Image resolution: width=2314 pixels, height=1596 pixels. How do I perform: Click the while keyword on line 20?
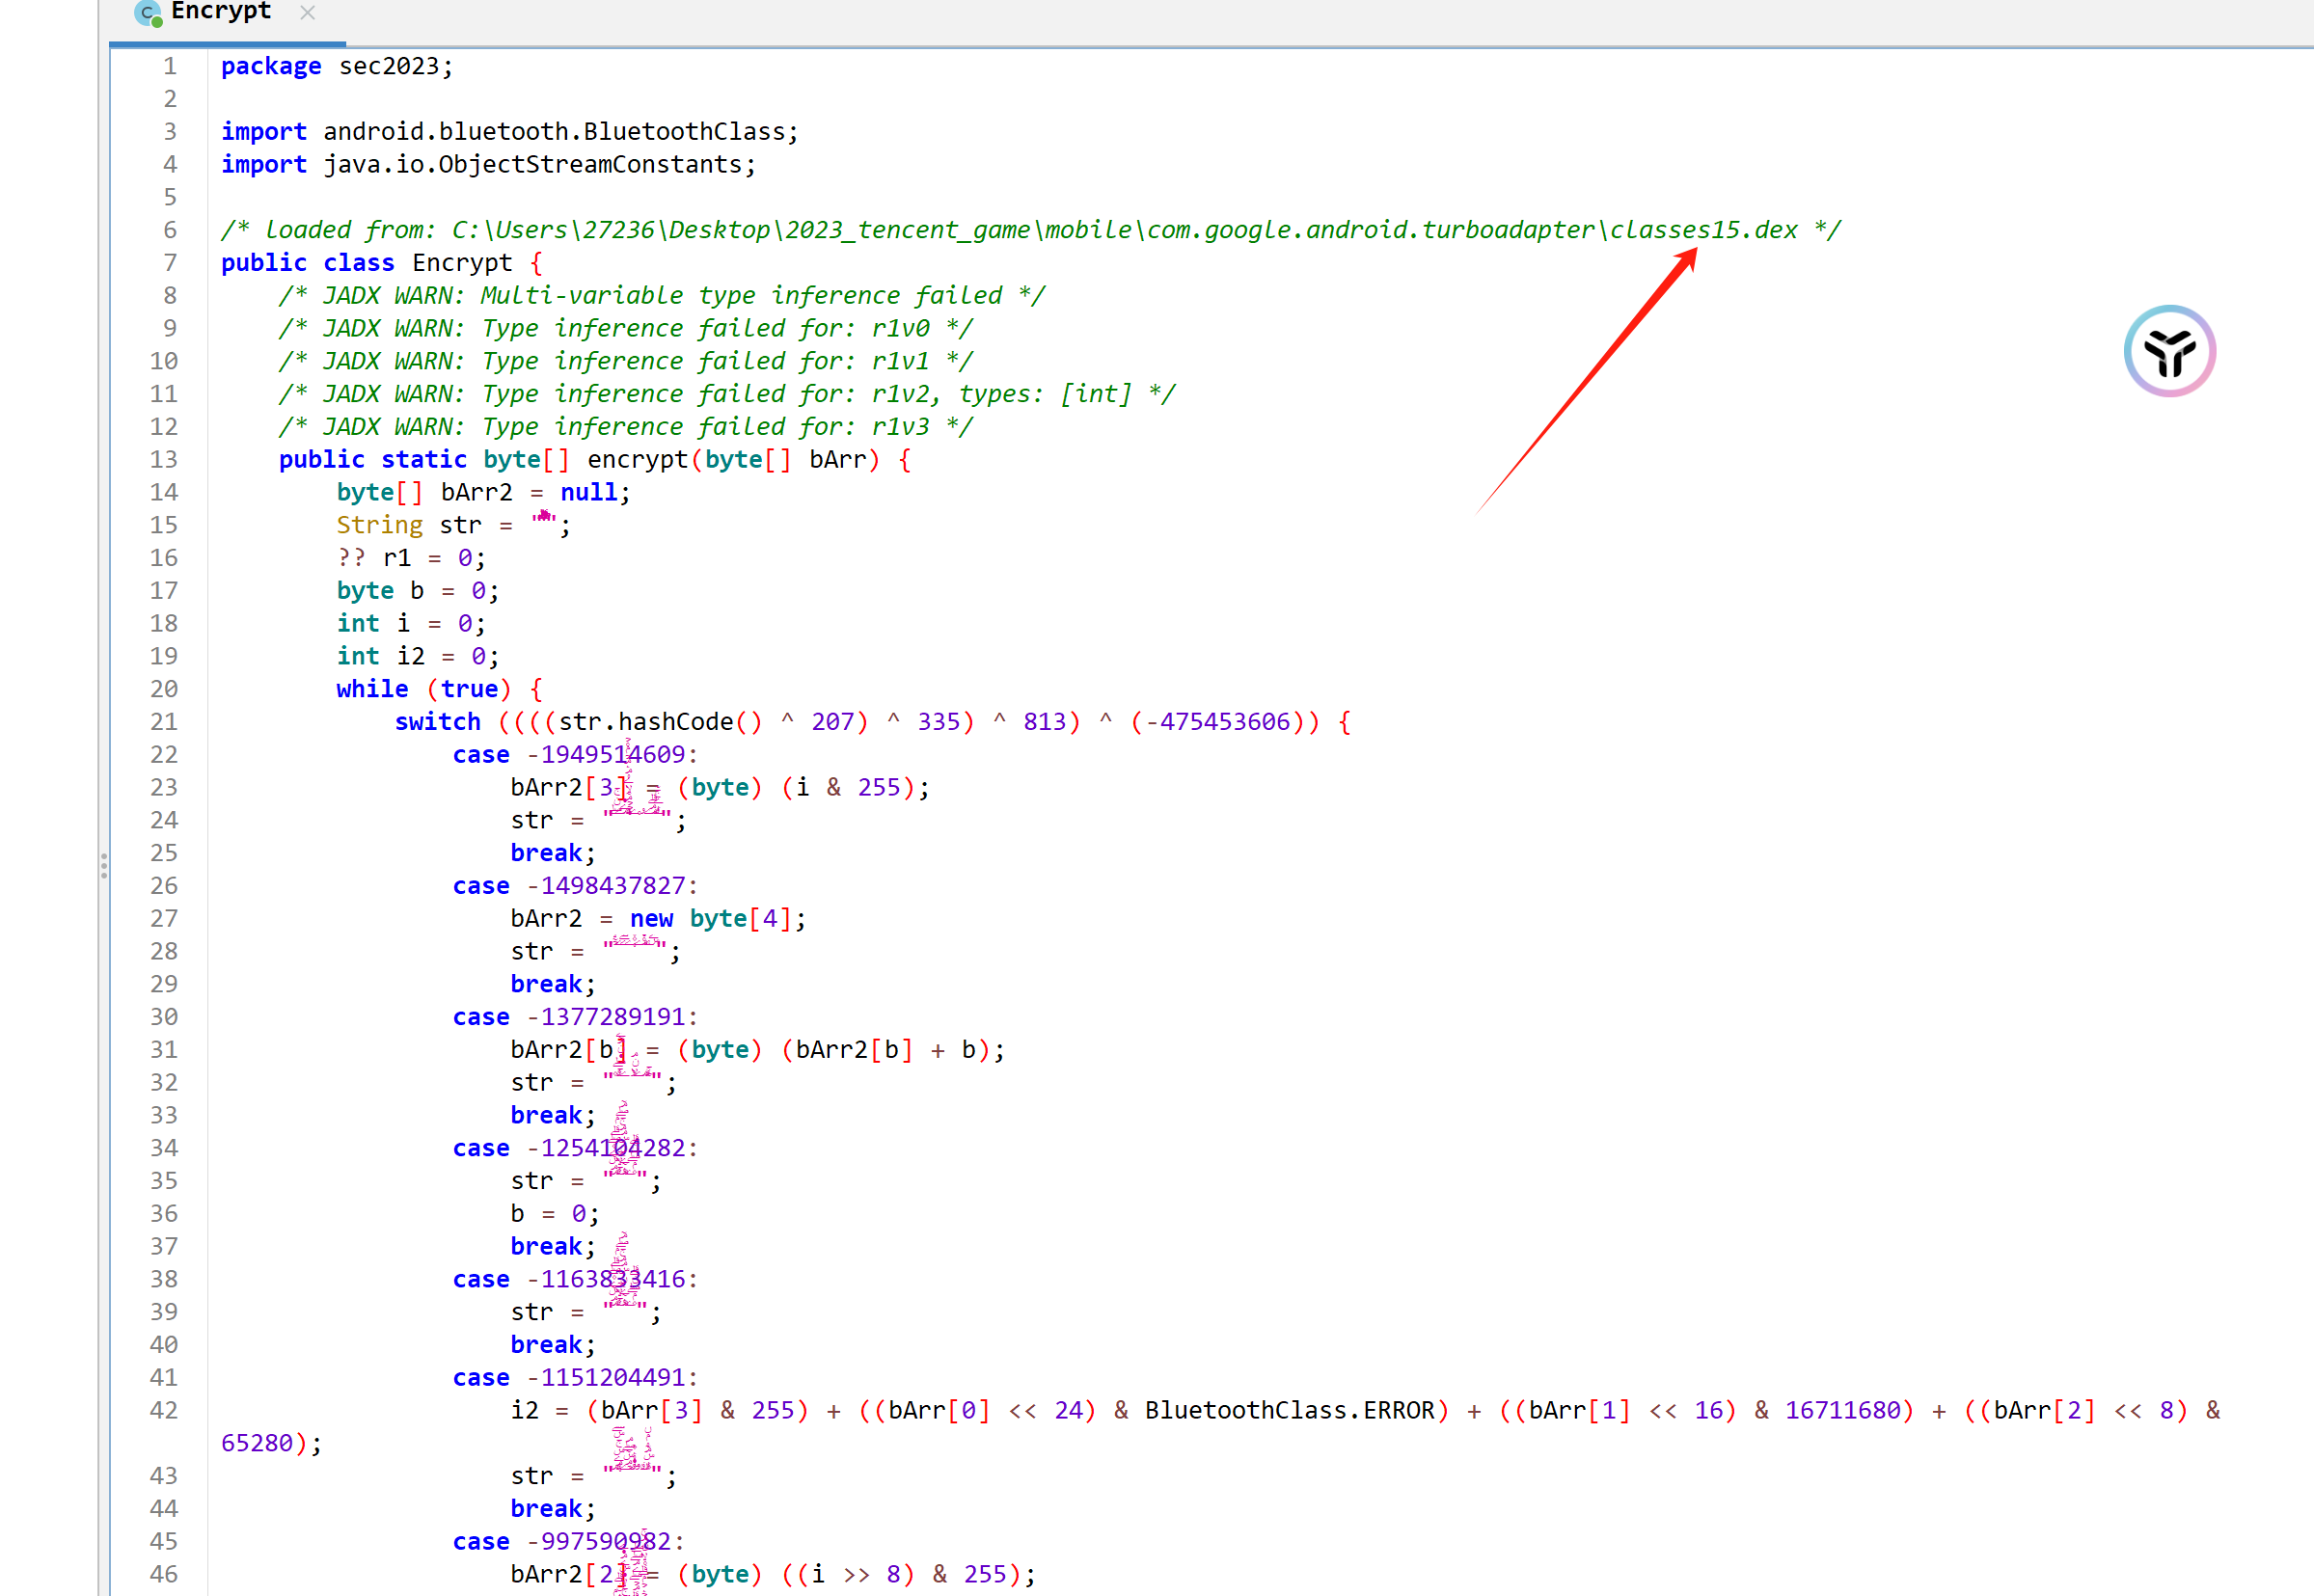(x=372, y=689)
